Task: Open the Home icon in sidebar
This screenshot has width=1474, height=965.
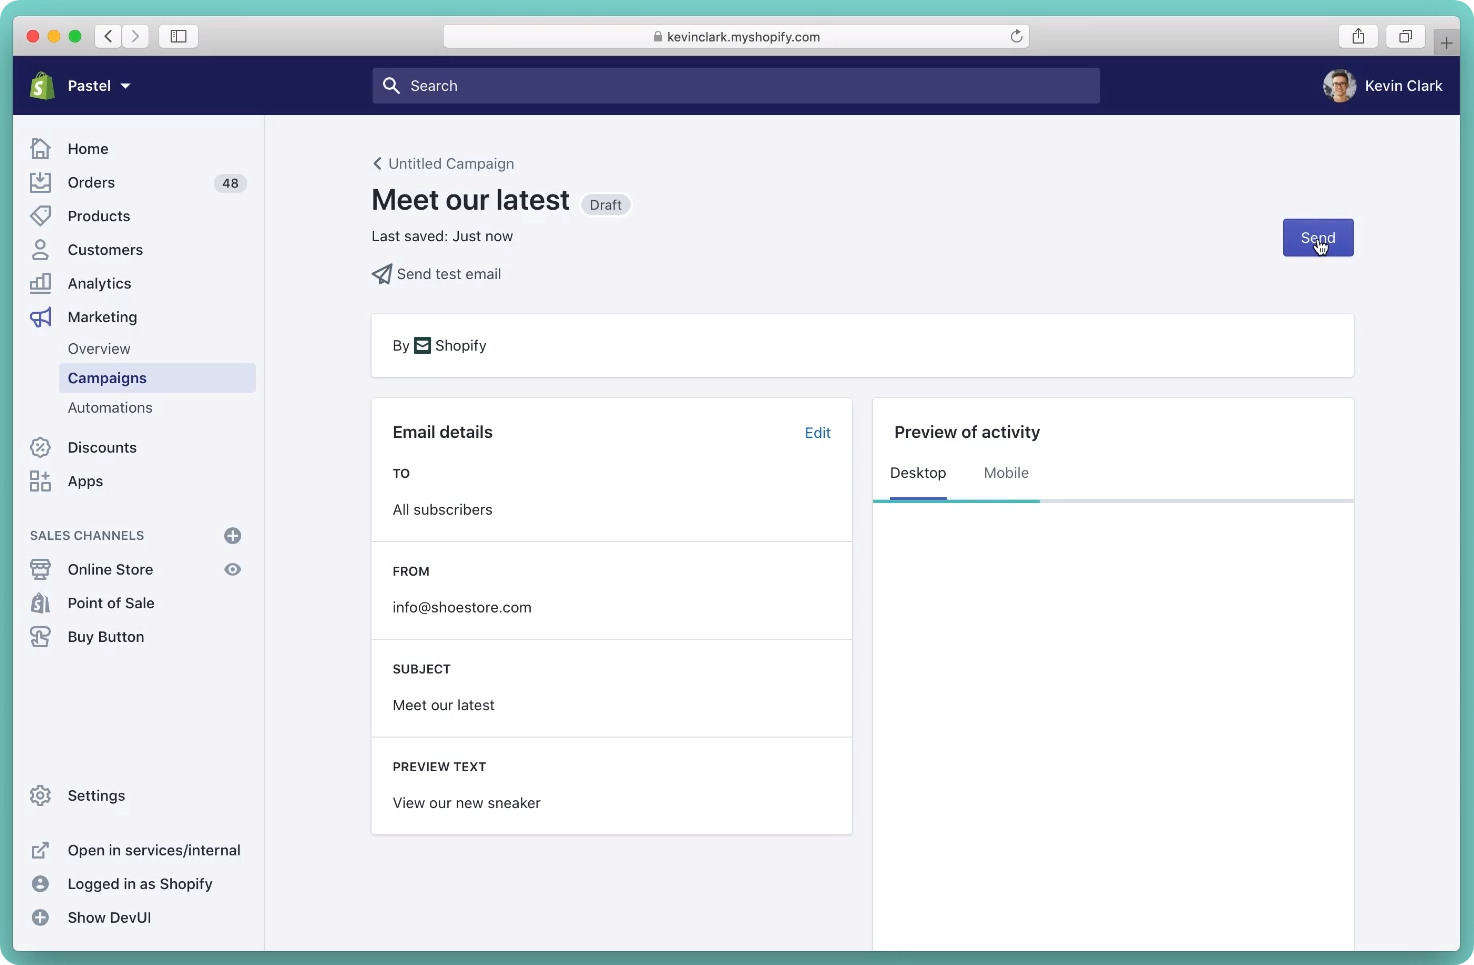Action: 40,149
